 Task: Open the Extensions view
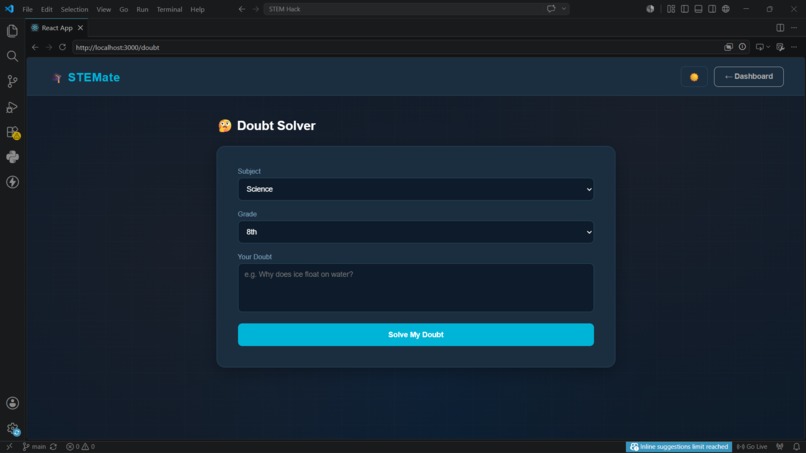tap(12, 132)
